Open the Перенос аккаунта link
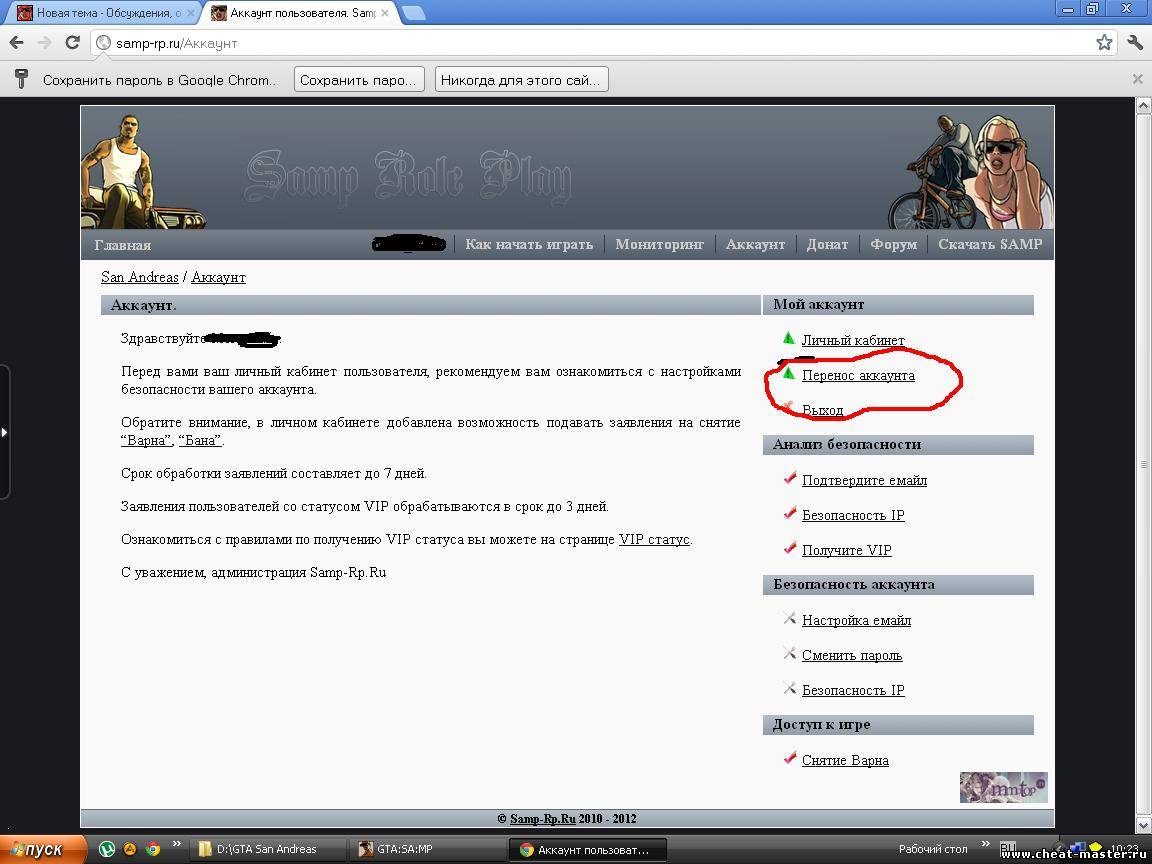 (858, 375)
